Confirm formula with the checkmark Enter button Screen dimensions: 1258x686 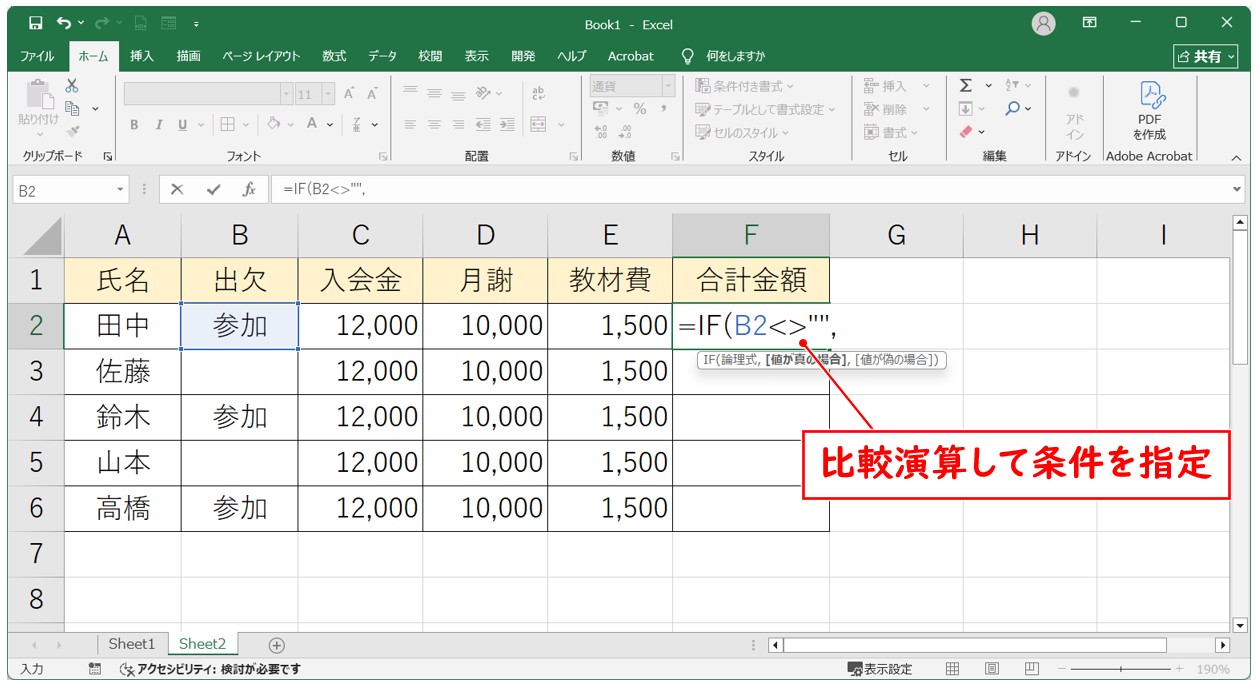click(x=213, y=189)
